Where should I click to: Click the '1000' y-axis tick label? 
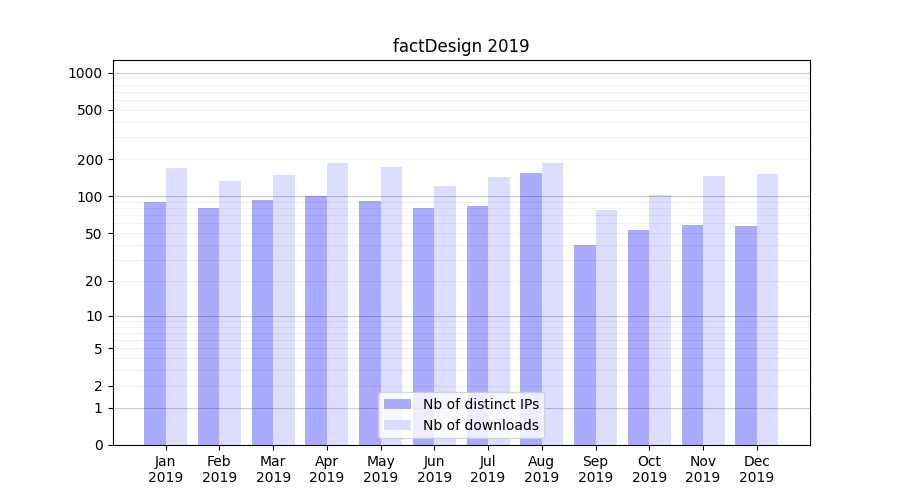click(x=84, y=73)
